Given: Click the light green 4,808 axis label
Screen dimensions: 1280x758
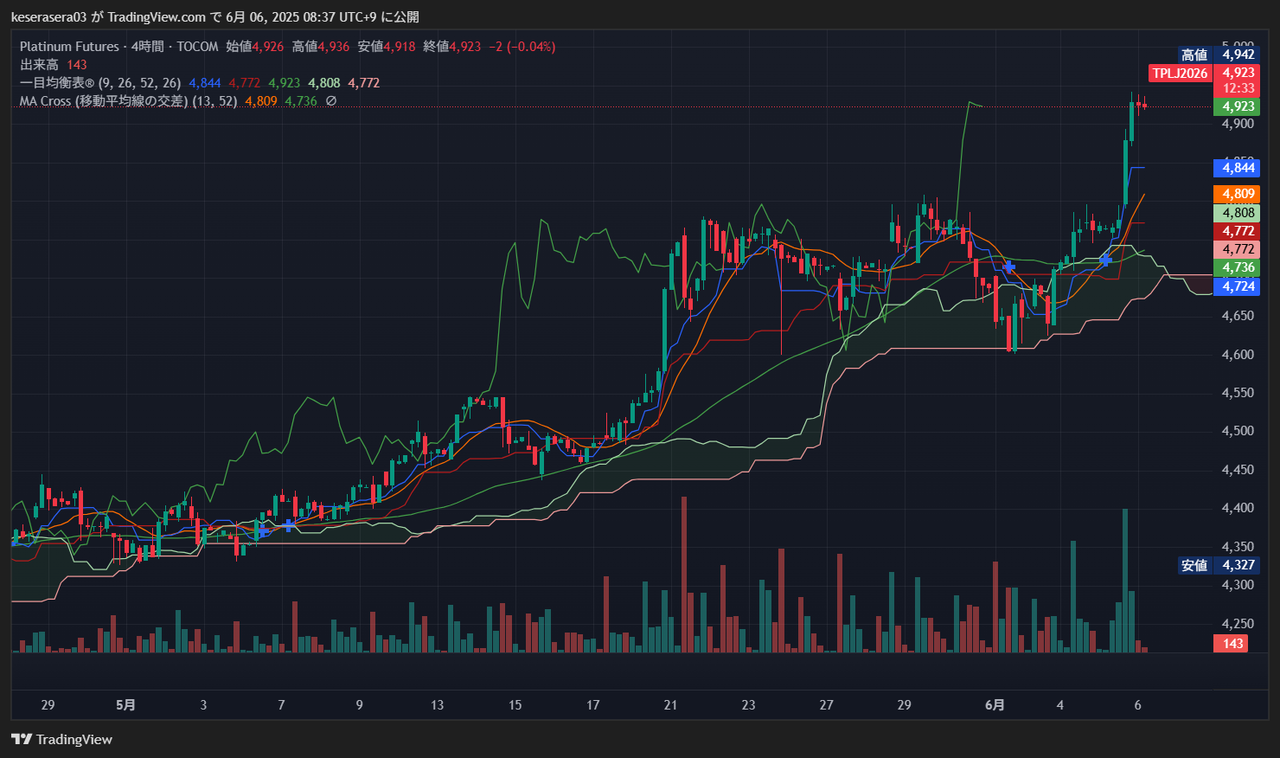Looking at the screenshot, I should pos(1235,213).
